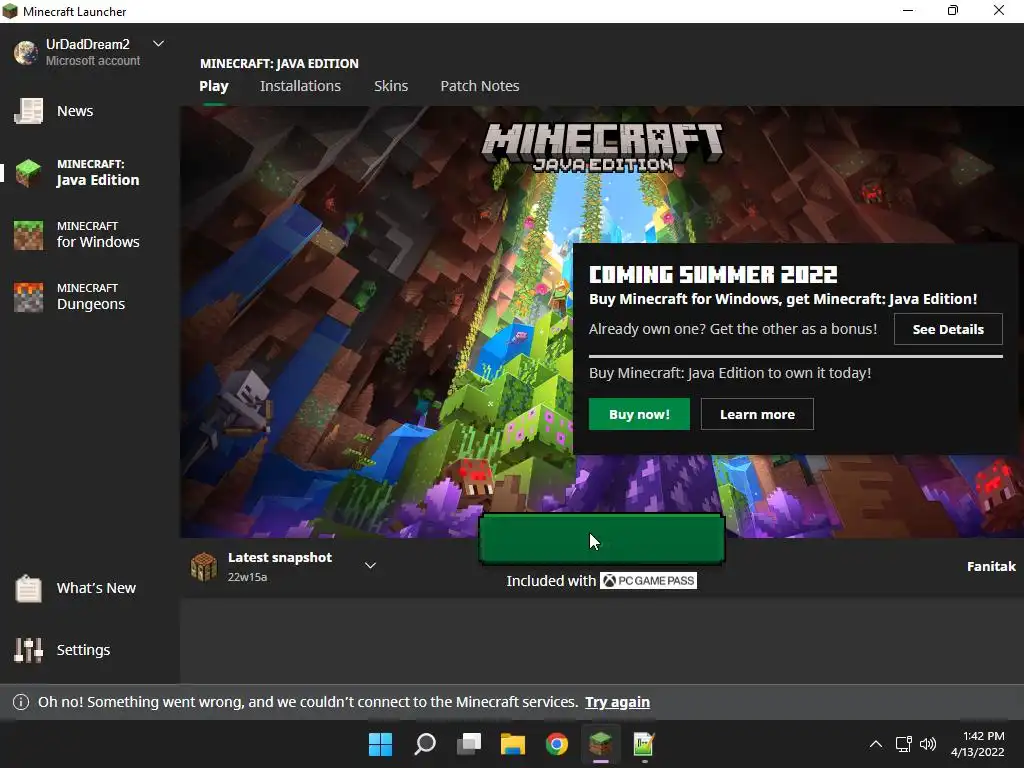Image resolution: width=1024 pixels, height=768 pixels.
Task: Open Settings sliders icon
Action: [x=29, y=650]
